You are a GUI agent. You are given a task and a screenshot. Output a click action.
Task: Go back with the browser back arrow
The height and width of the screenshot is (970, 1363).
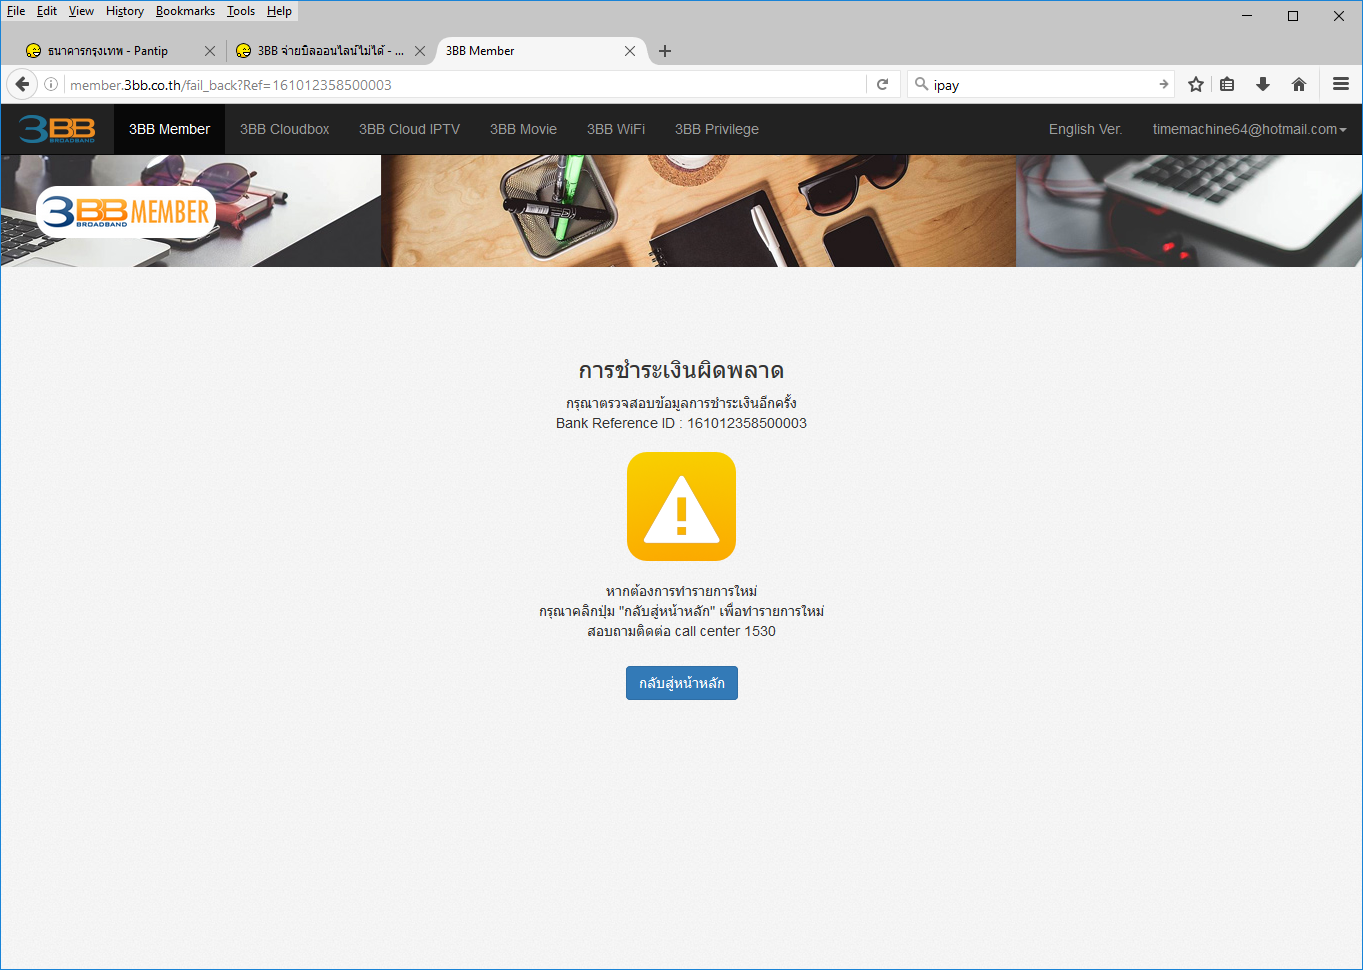point(22,85)
